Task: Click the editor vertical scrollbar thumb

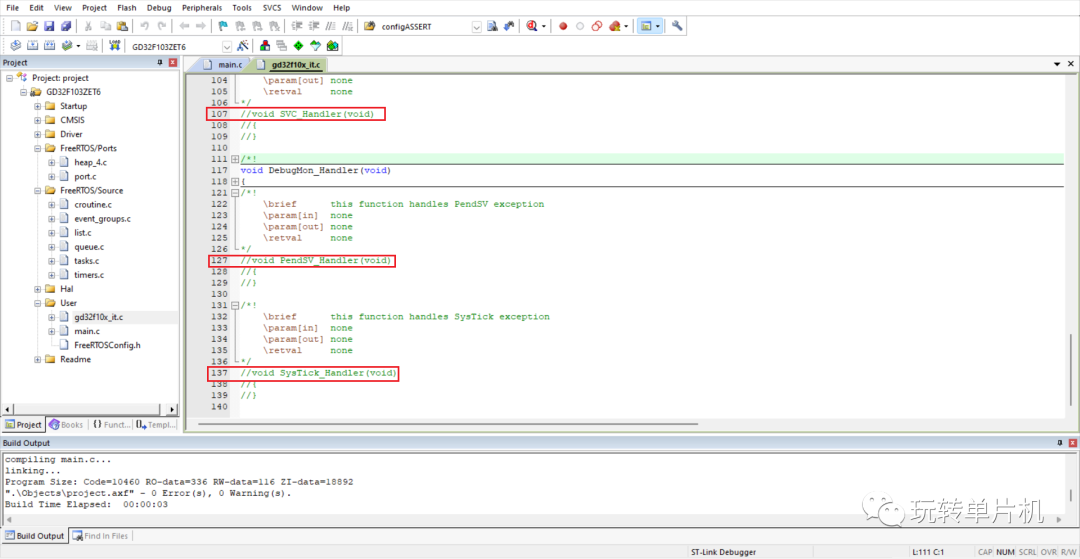Action: (1071, 370)
